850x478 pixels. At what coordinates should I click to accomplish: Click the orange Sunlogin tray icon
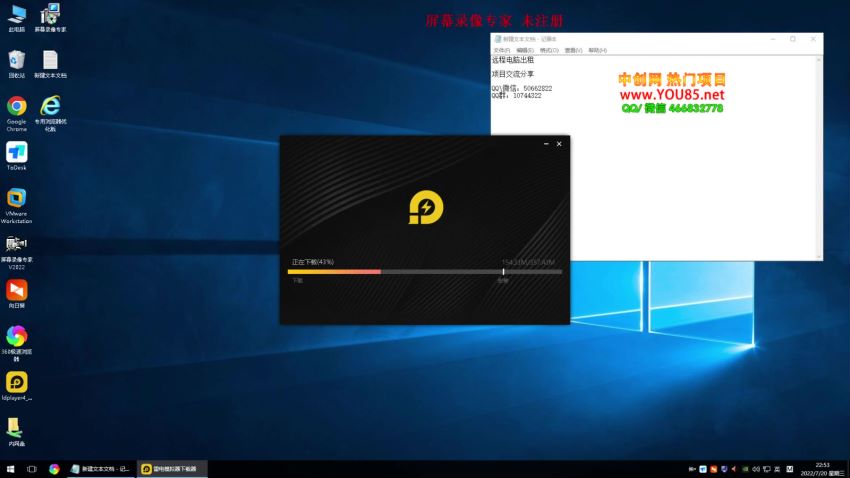(713, 469)
